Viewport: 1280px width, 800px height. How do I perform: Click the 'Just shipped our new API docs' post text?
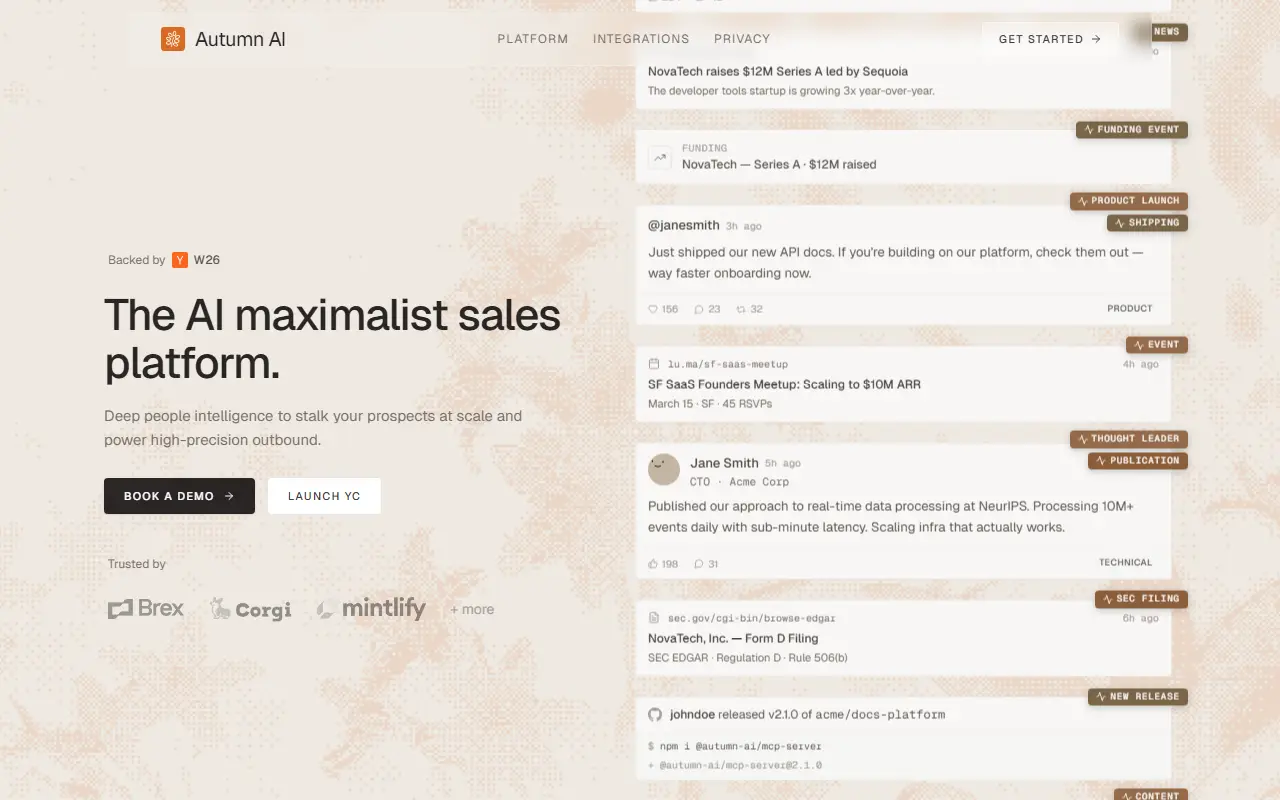(x=896, y=263)
